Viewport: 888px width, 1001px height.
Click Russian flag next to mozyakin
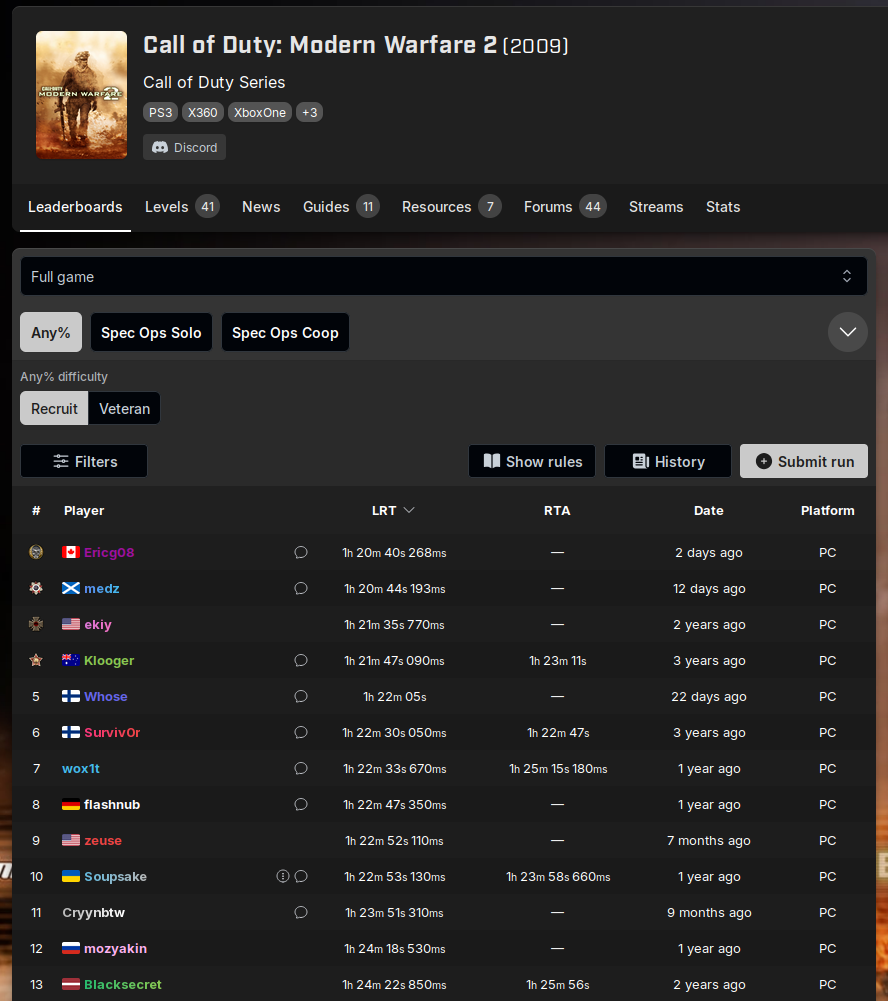coord(71,948)
